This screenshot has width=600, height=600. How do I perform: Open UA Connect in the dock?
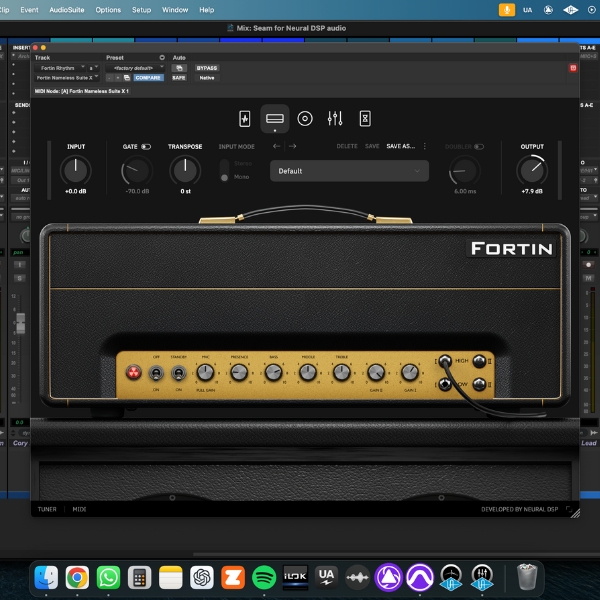[x=326, y=577]
